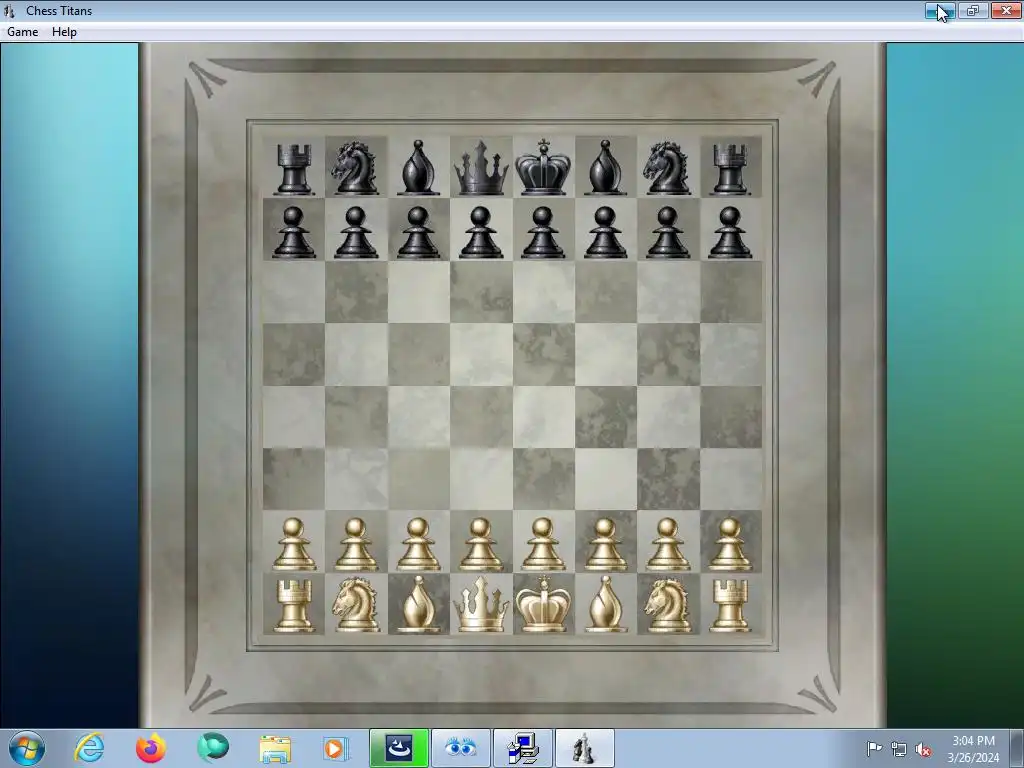
Task: Open the clock showing 3:04 PM
Action: pyautogui.click(x=973, y=749)
